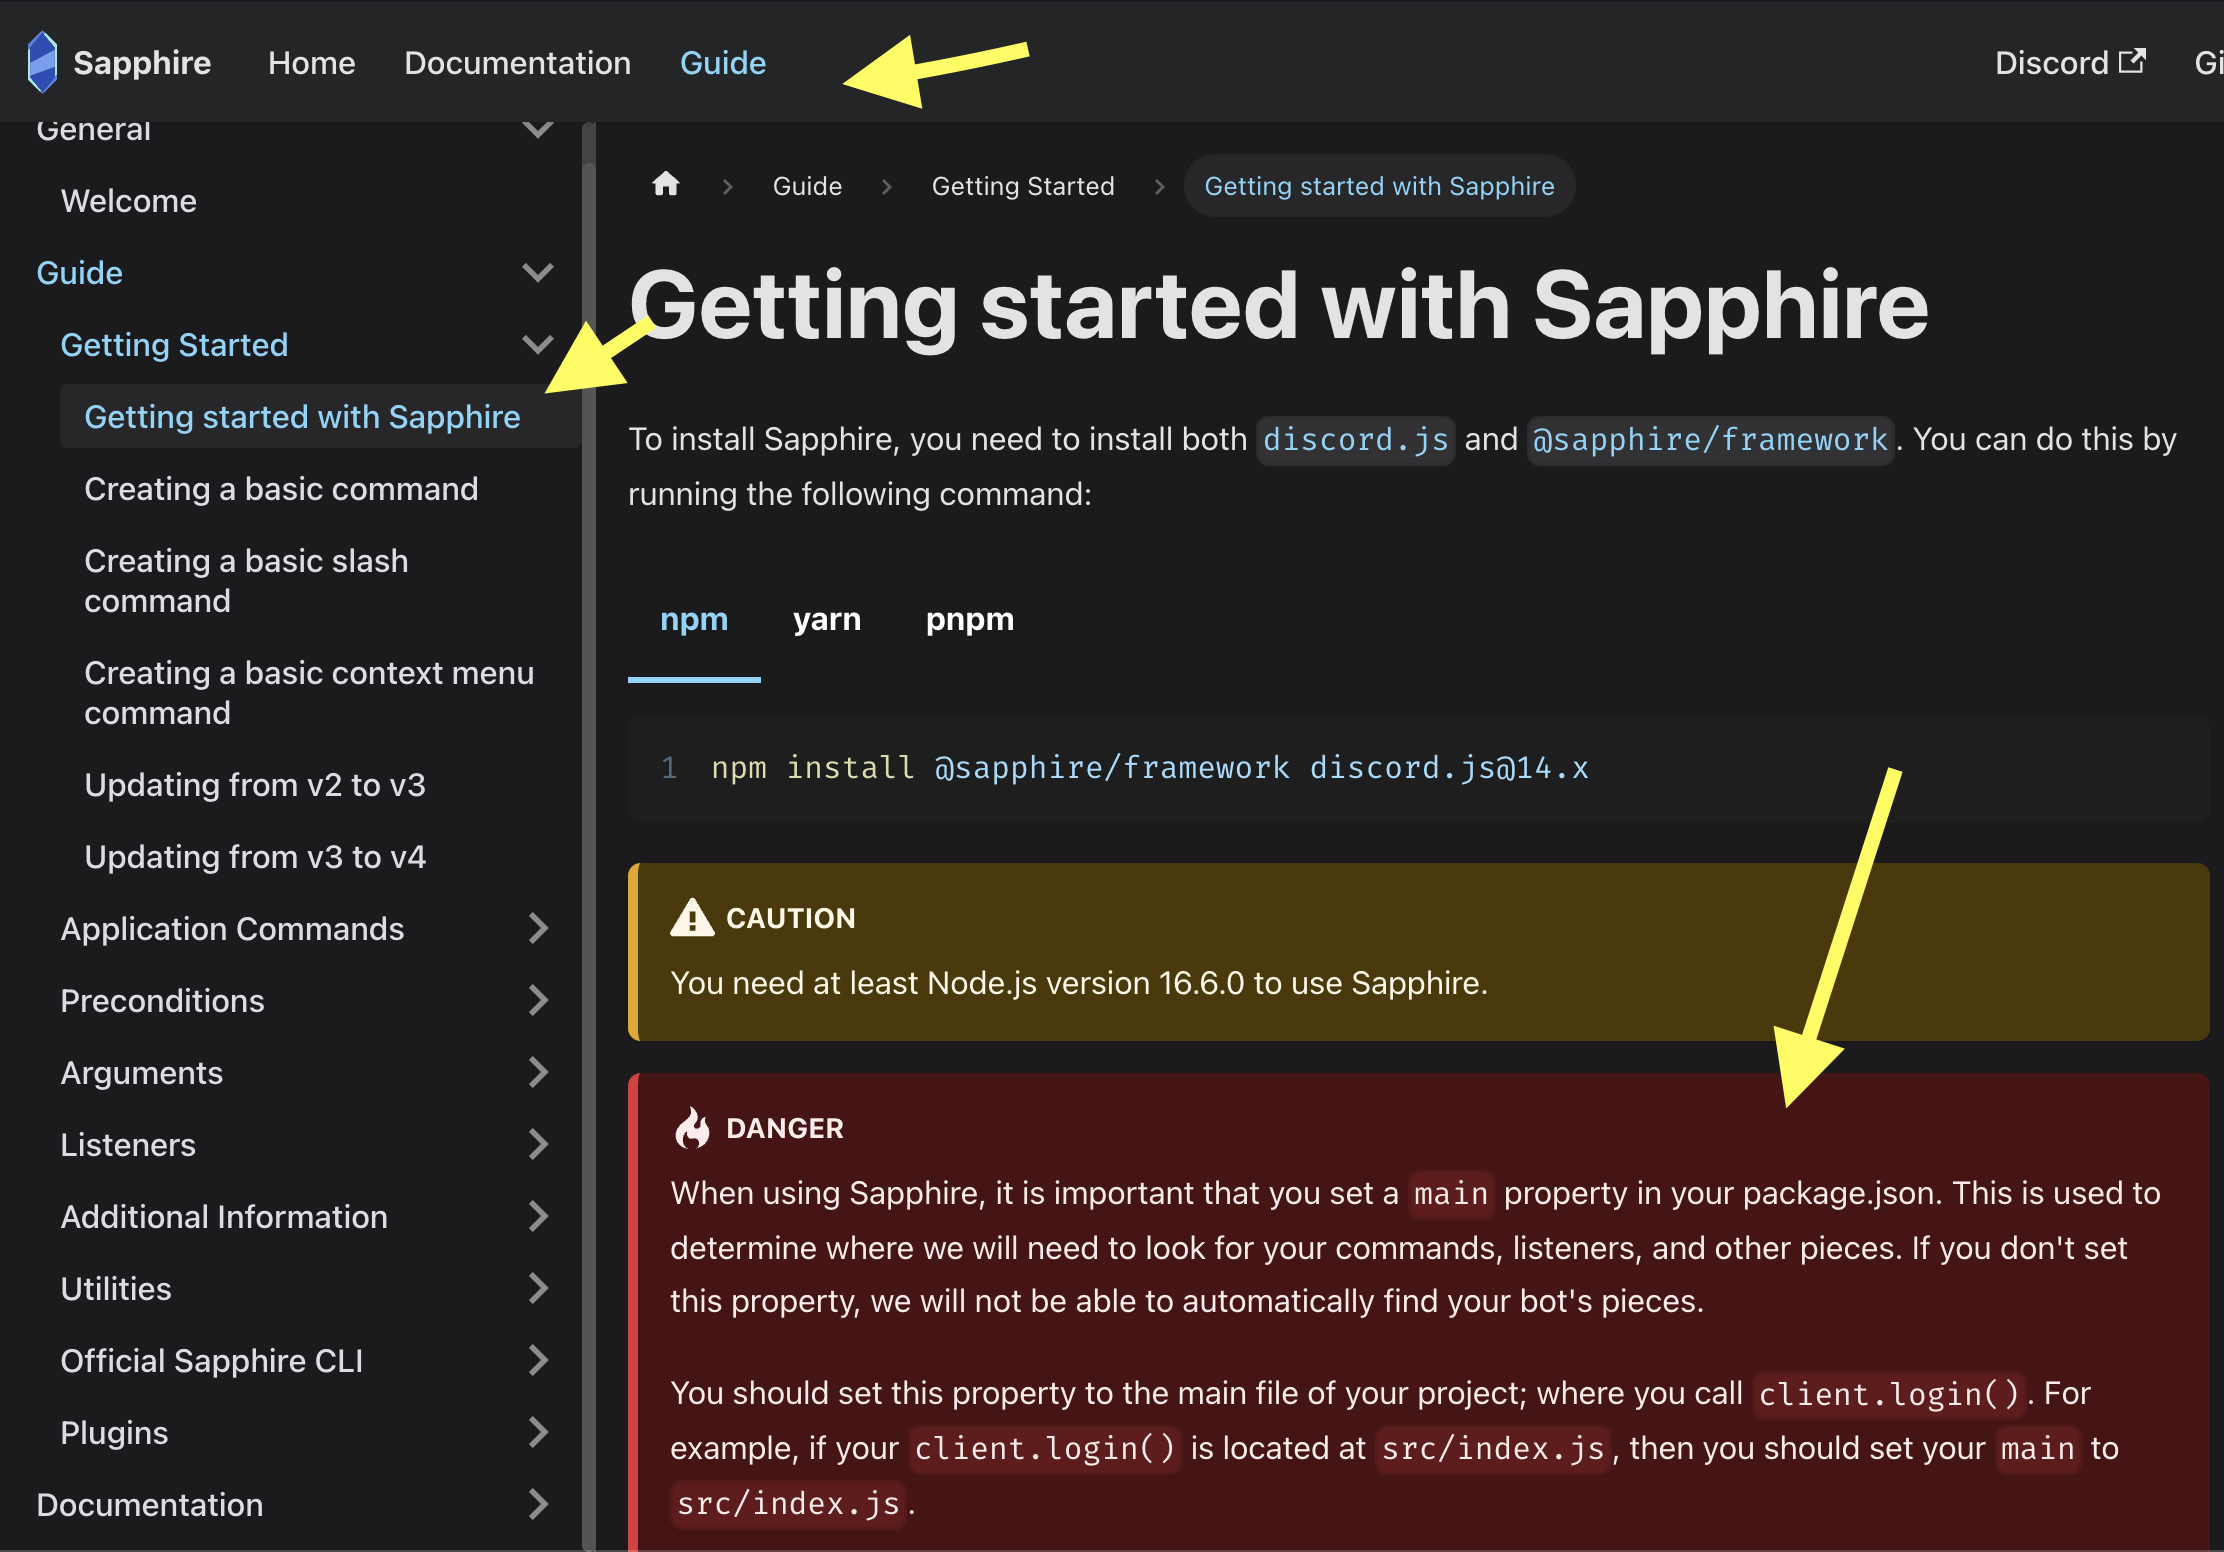Image resolution: width=2224 pixels, height=1552 pixels.
Task: Go to Home in the navbar
Action: (311, 63)
